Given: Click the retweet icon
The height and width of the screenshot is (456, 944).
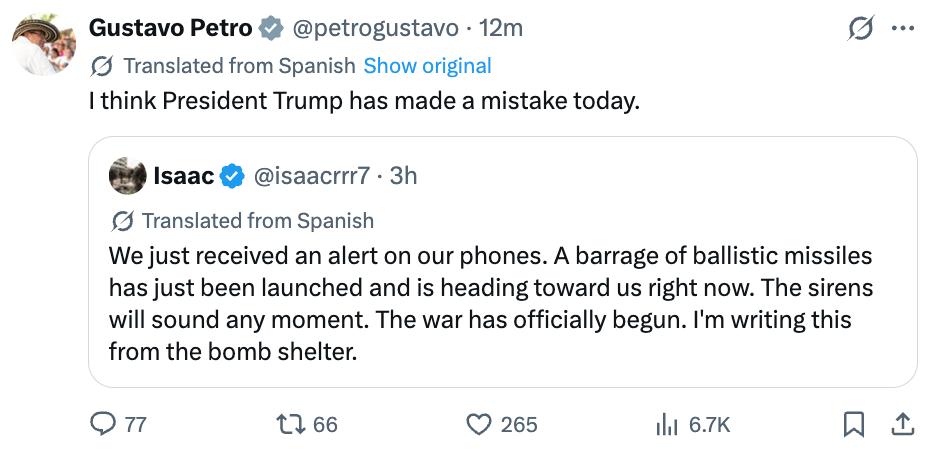Looking at the screenshot, I should (x=290, y=424).
